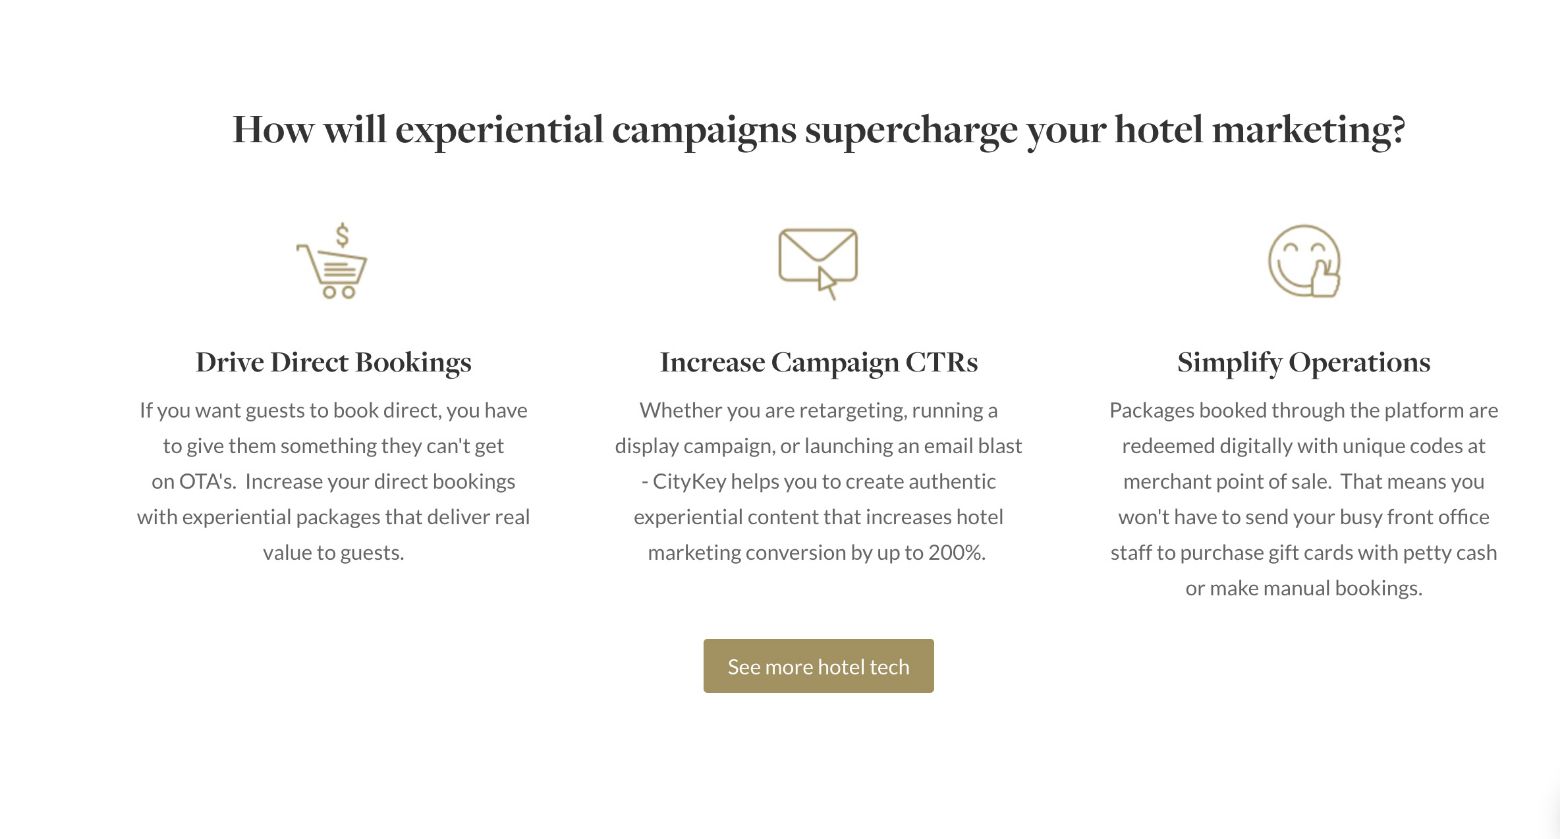Click the dollar sign above the cart
This screenshot has width=1560, height=839.
(342, 236)
